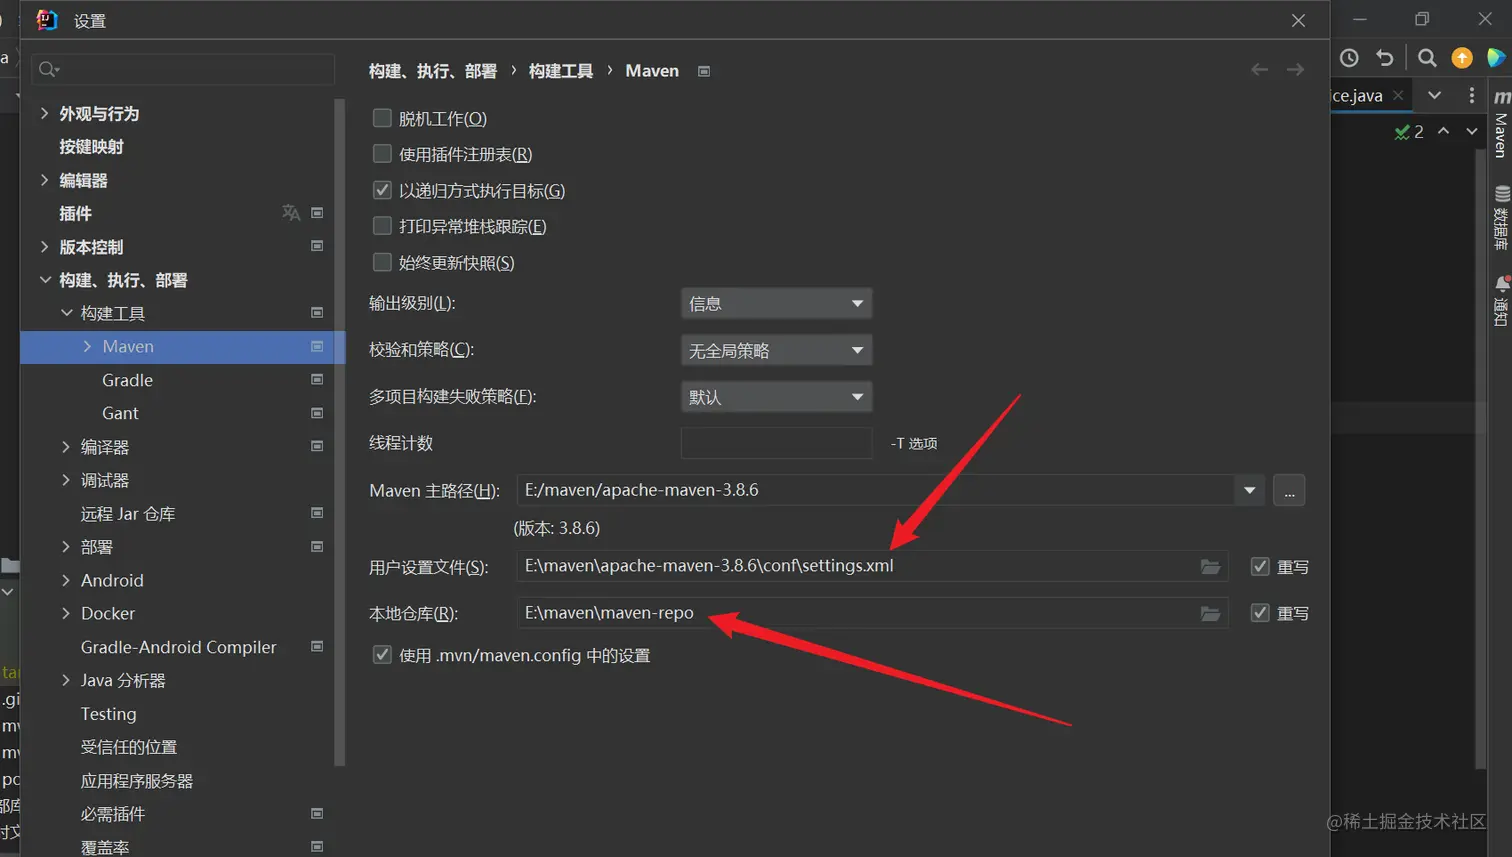Screen dimensions: 1512x857
Task: Click the translate icon beside 插件
Action: click(x=291, y=213)
